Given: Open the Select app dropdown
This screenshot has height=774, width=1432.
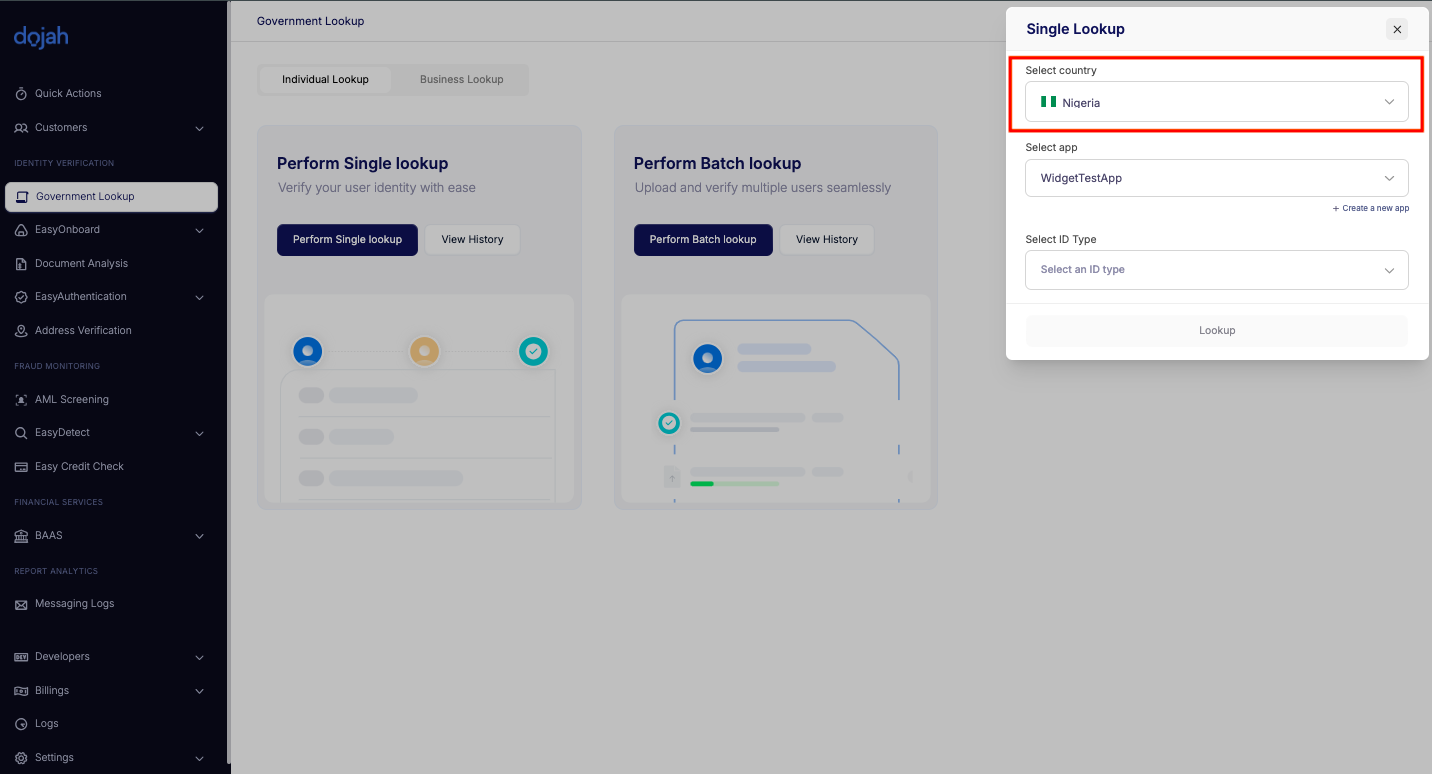Looking at the screenshot, I should coord(1216,178).
